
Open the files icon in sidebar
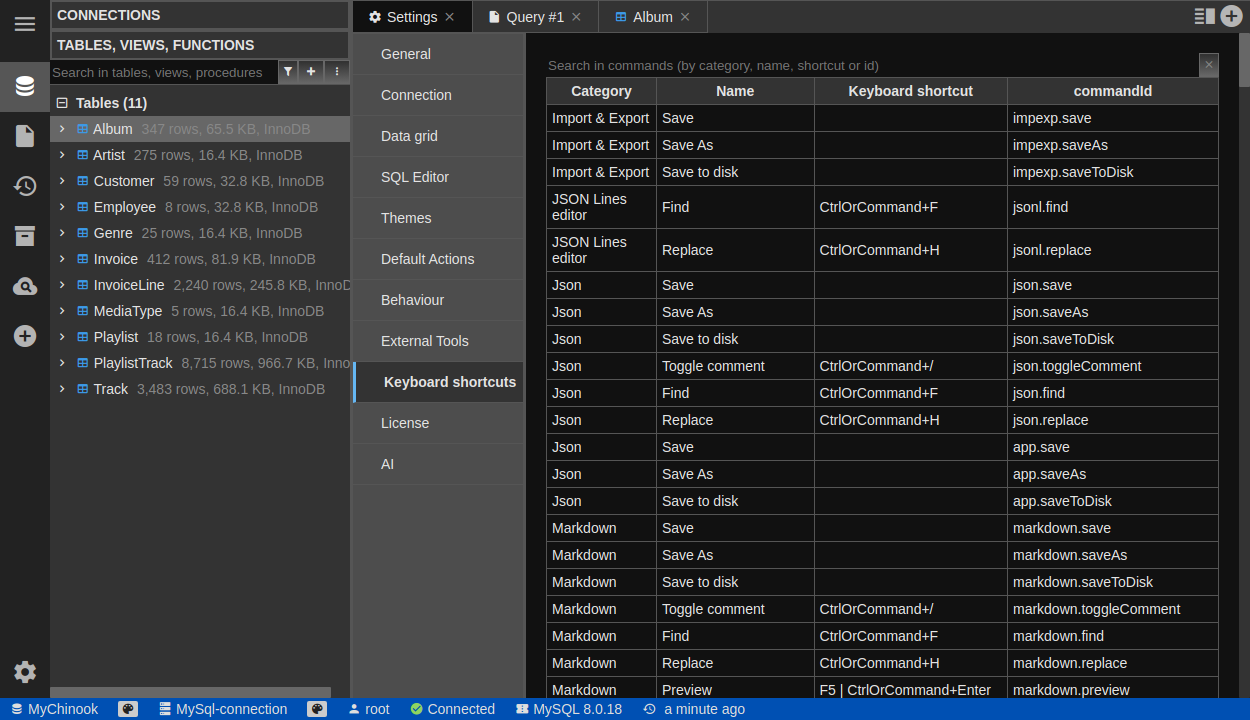(25, 136)
